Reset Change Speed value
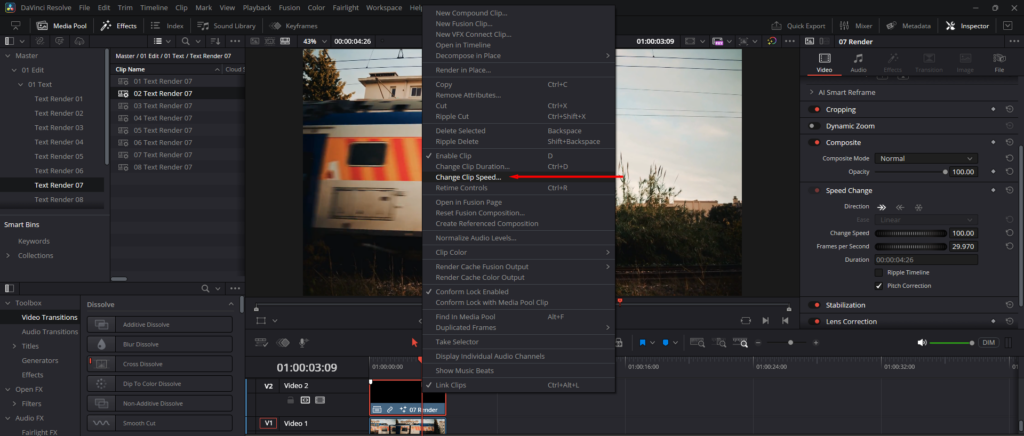Viewport: 1024px width, 436px height. [1009, 233]
